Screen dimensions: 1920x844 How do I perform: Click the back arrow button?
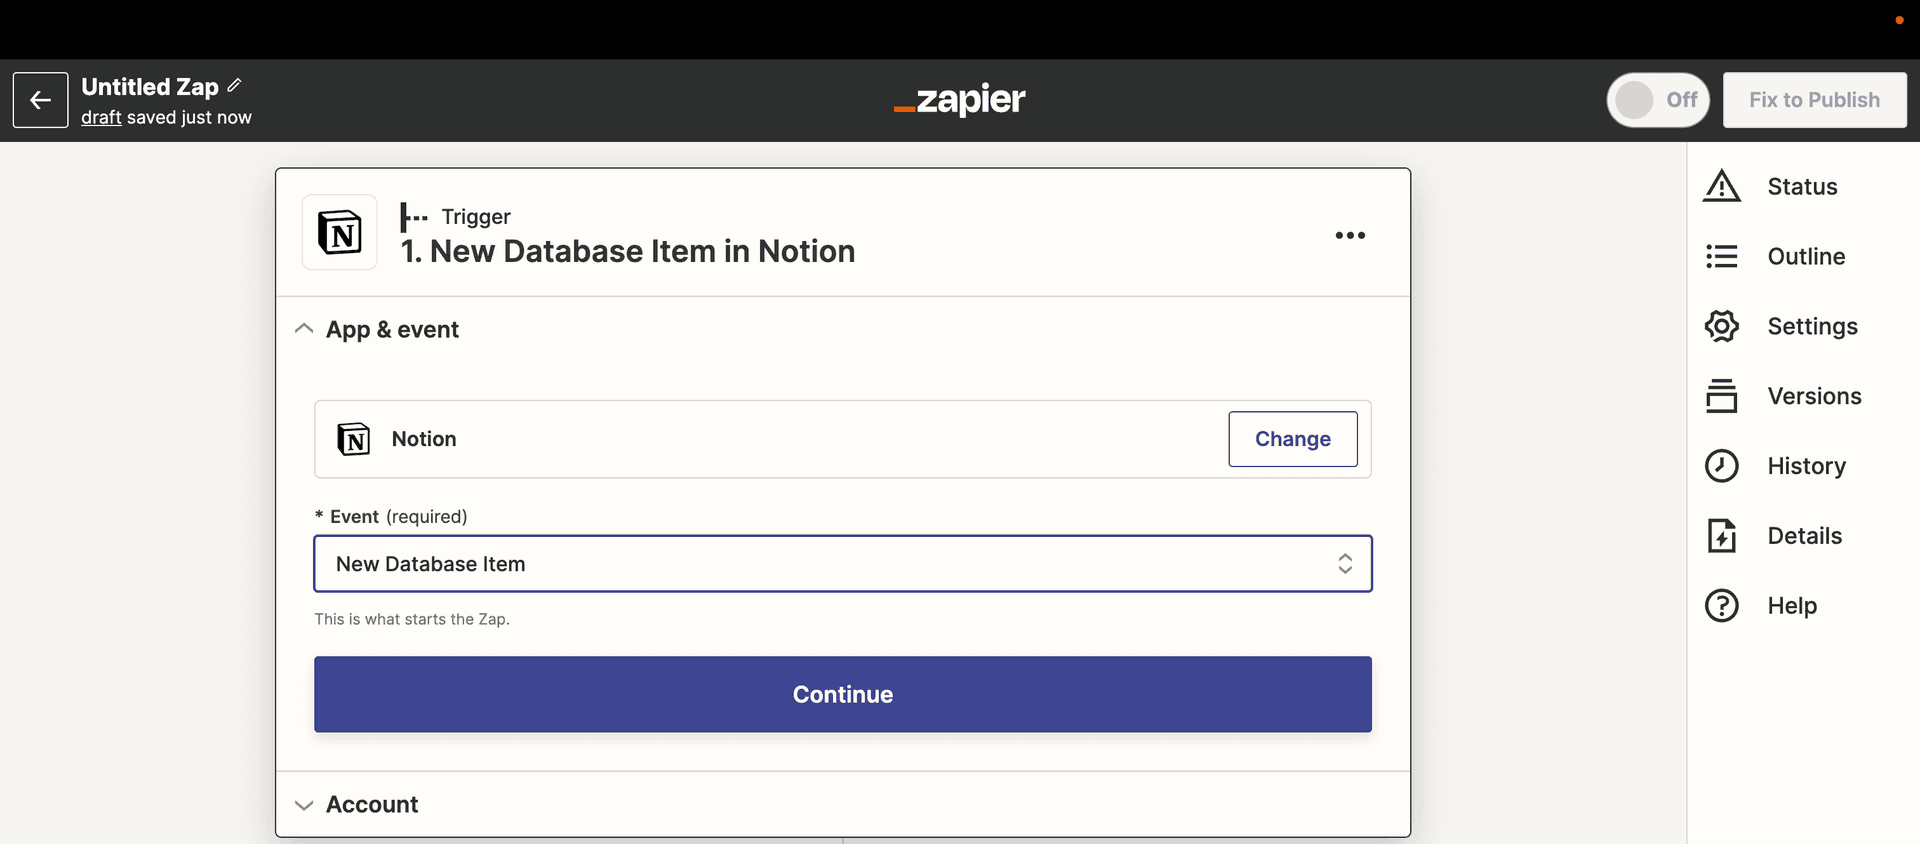41,100
